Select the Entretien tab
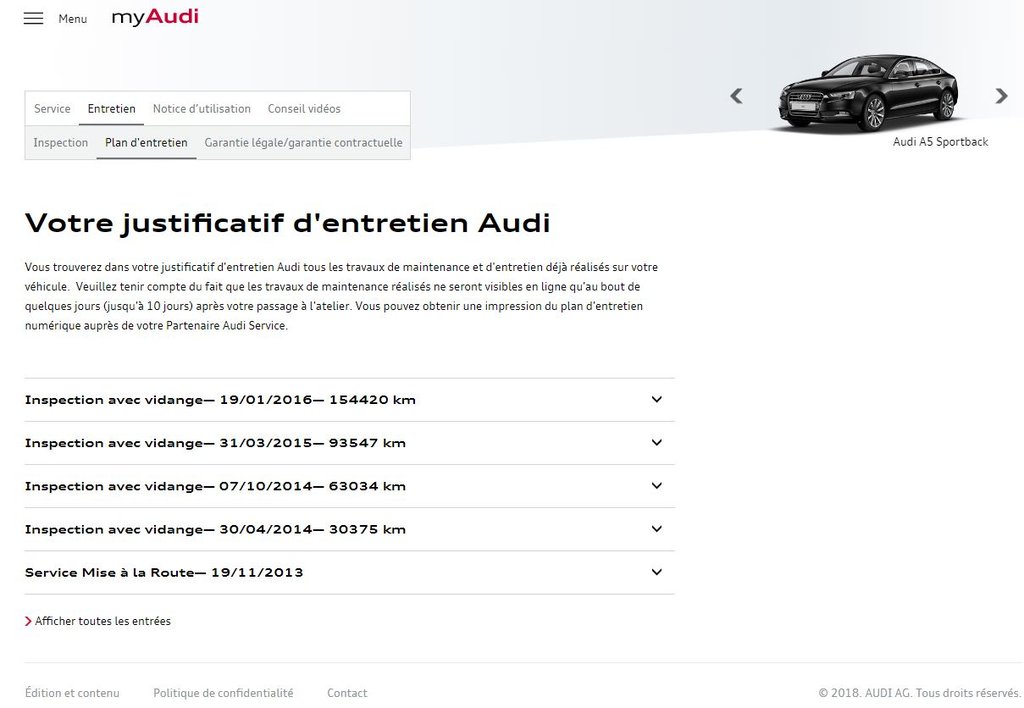 [111, 109]
